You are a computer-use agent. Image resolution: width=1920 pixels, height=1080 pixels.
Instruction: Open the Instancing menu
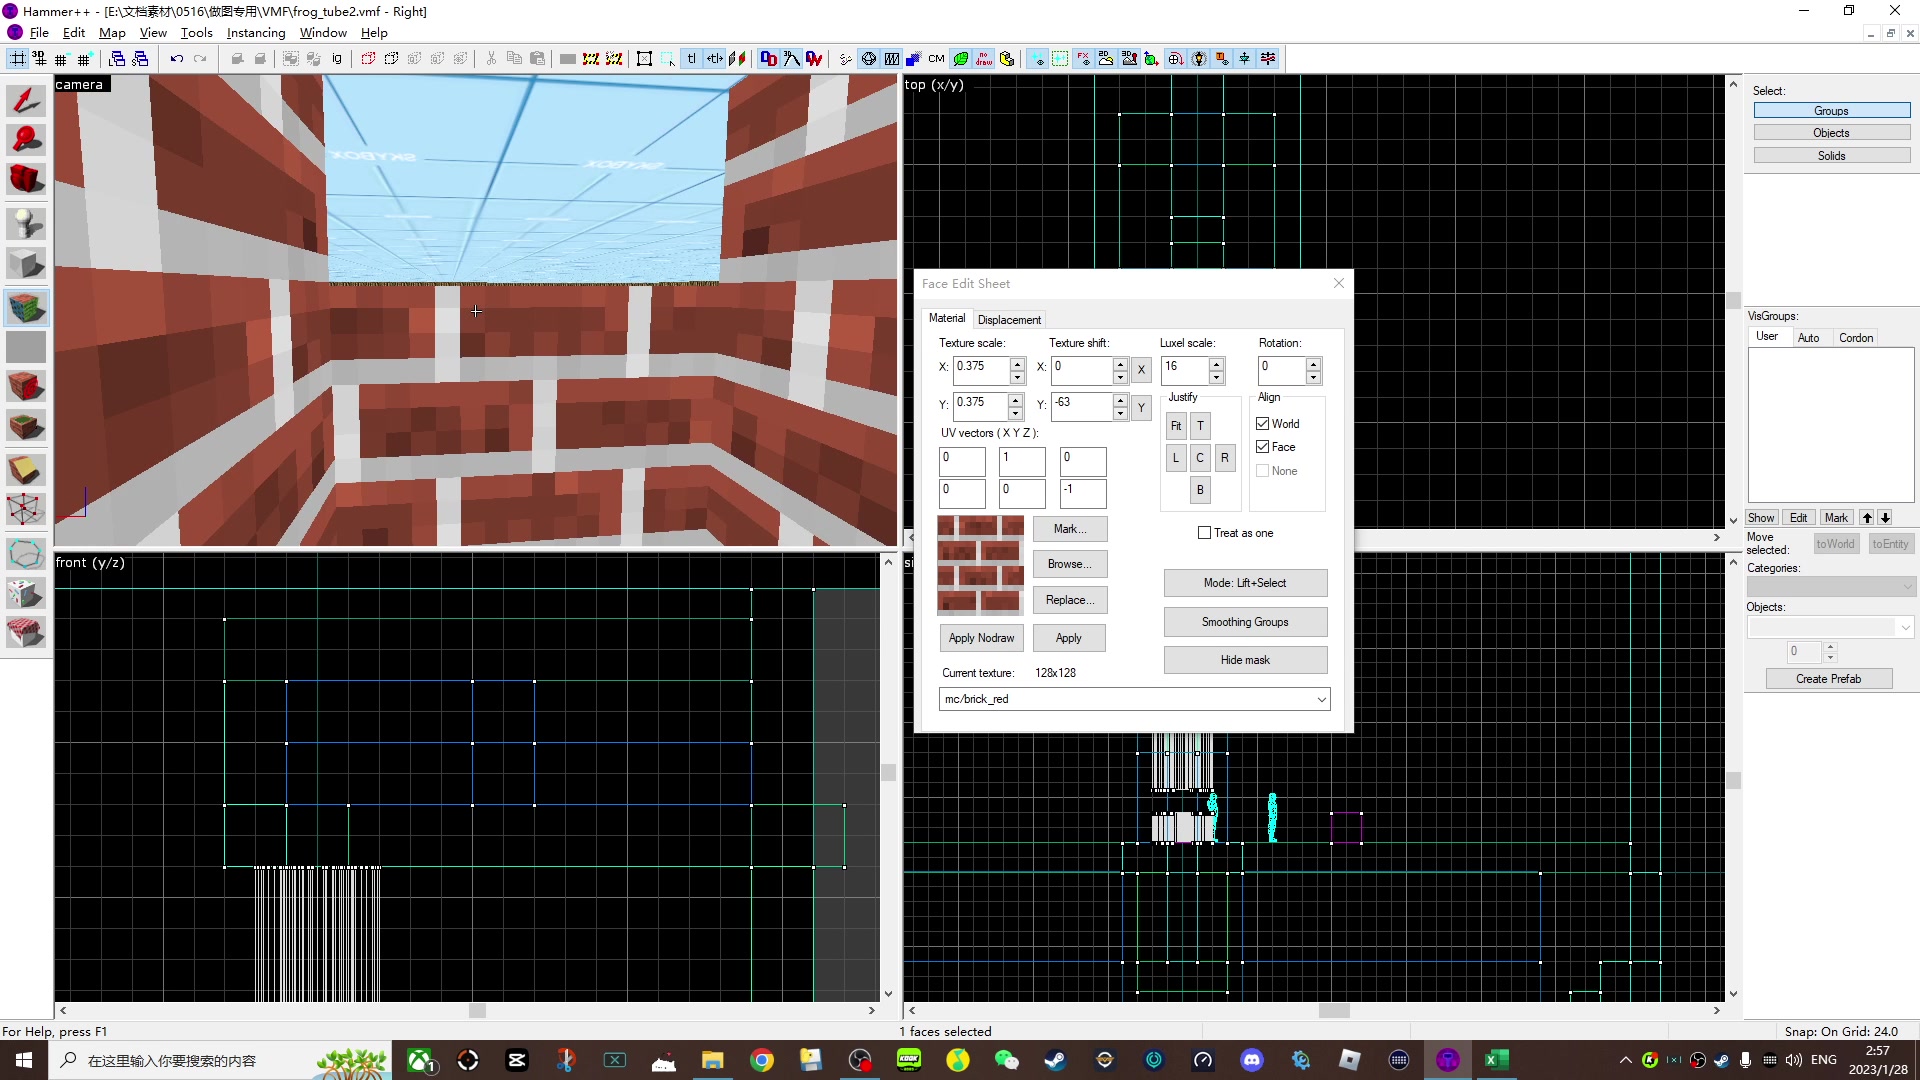256,33
